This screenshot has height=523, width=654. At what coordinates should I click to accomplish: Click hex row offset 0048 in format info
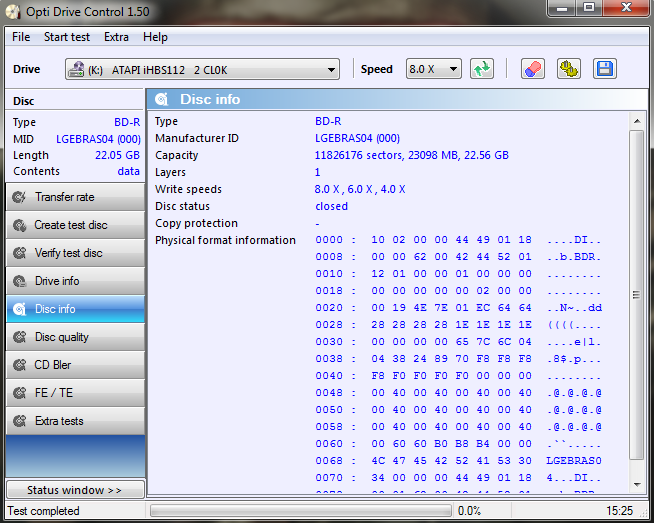458,393
